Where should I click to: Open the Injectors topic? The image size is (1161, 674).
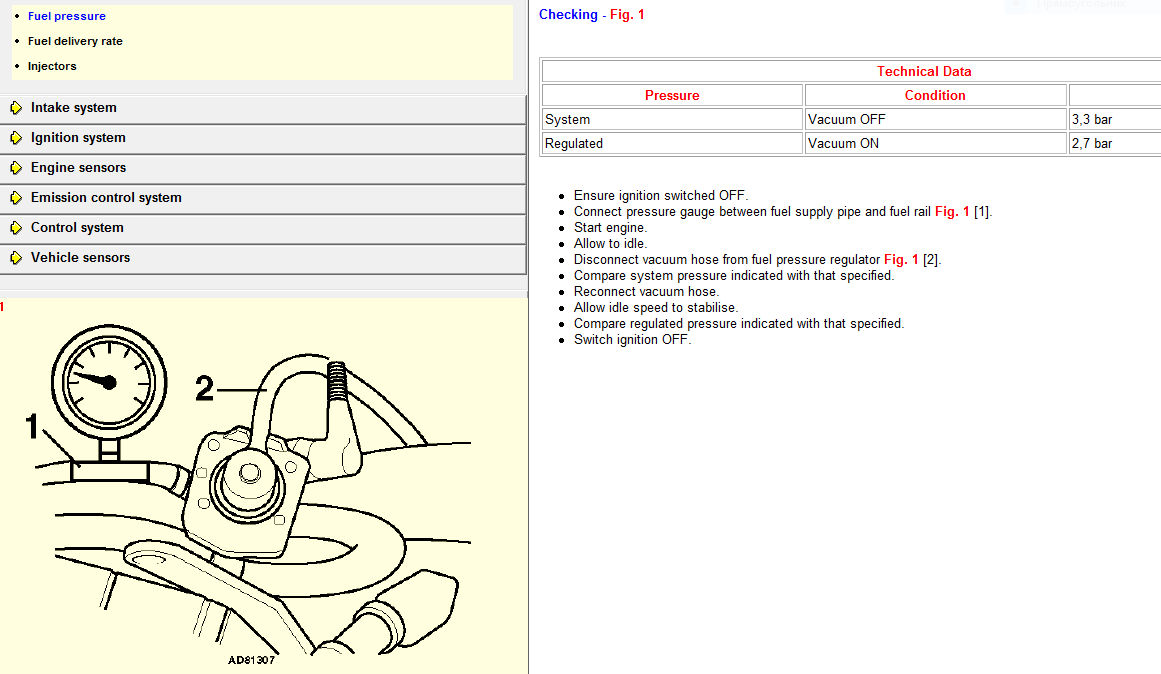pyautogui.click(x=52, y=66)
